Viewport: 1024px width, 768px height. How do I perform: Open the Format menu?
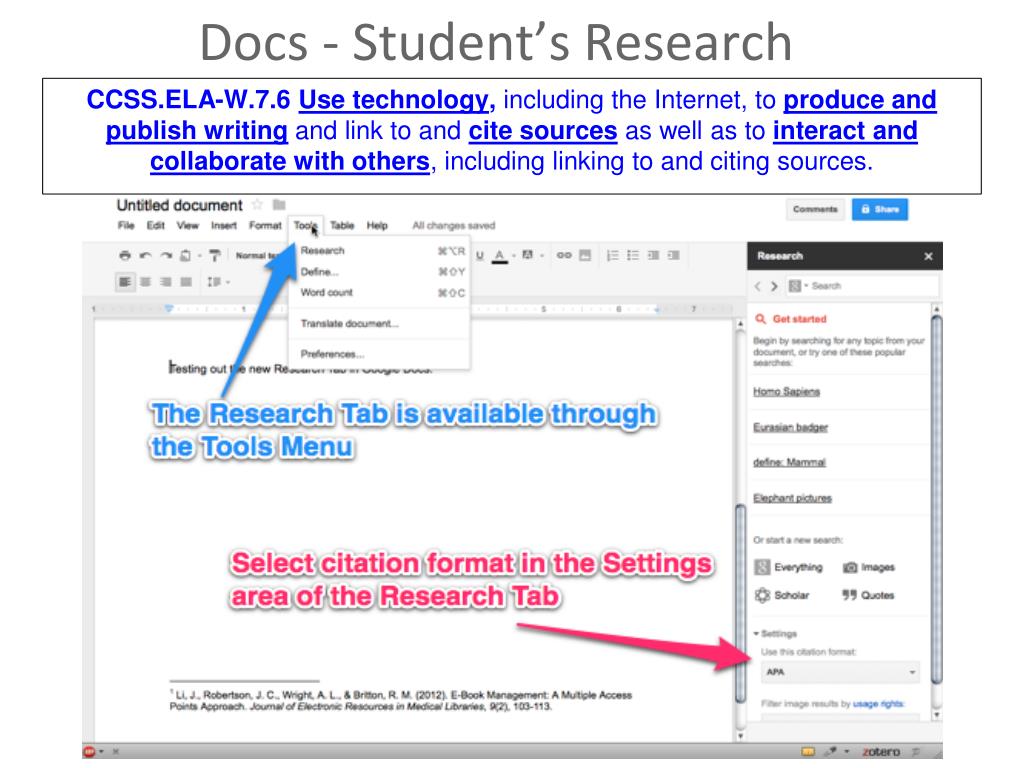265,225
